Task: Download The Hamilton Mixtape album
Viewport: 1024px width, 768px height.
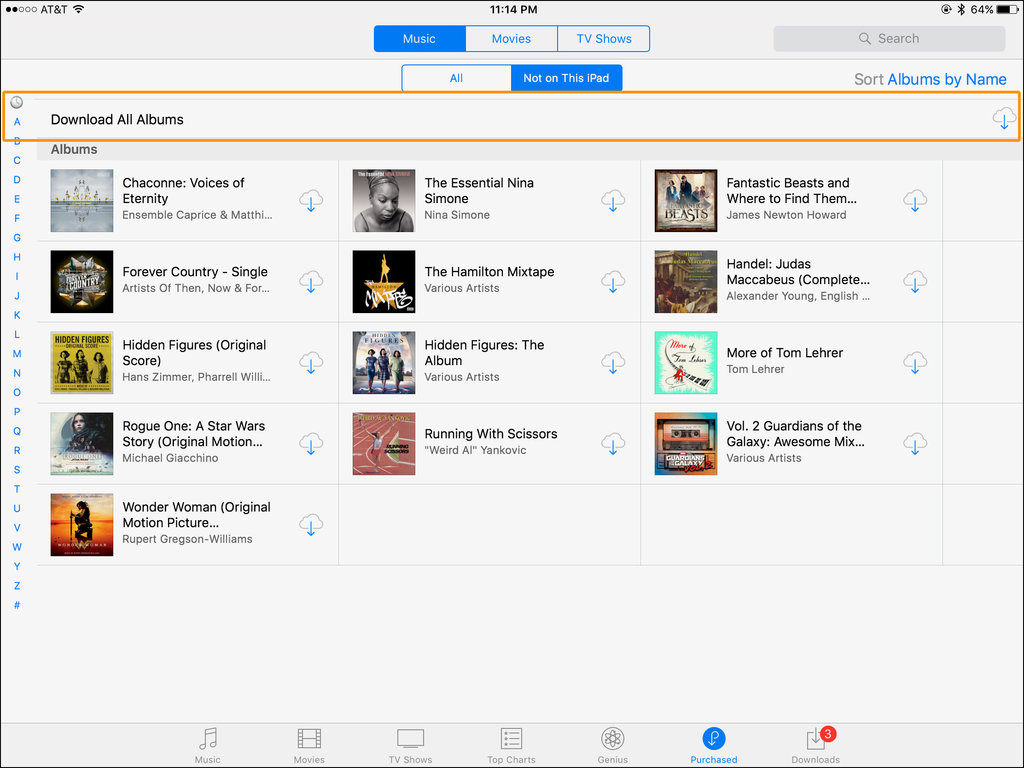Action: click(613, 282)
